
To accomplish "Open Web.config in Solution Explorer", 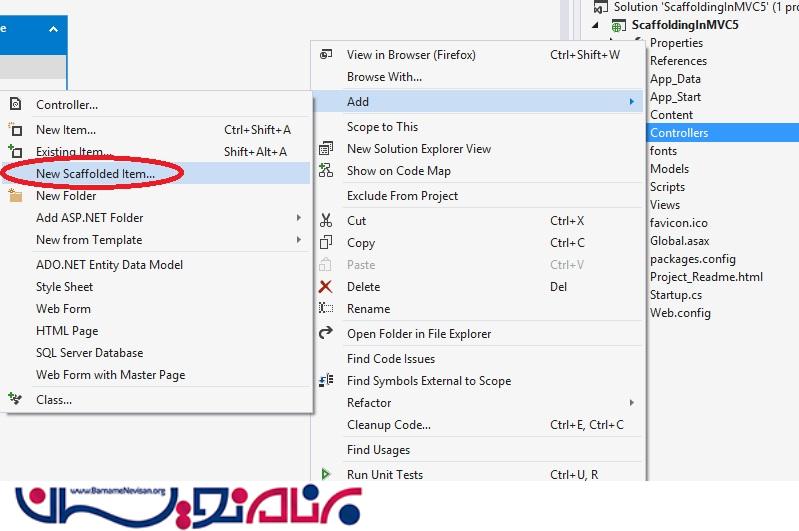I will tap(680, 313).
